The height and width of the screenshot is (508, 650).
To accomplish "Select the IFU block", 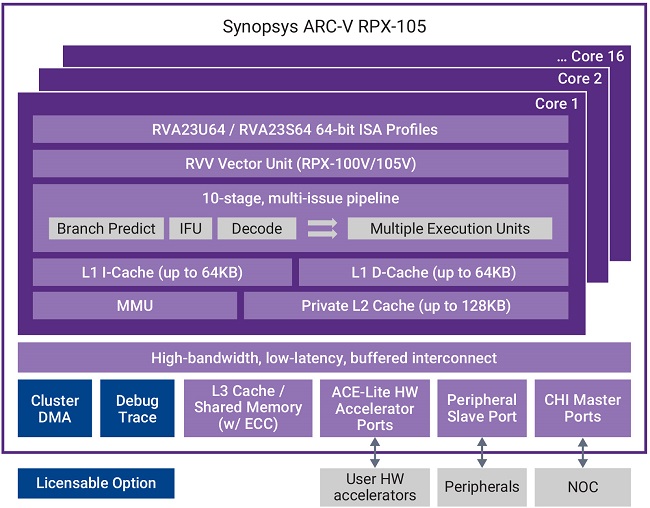I will click(190, 229).
